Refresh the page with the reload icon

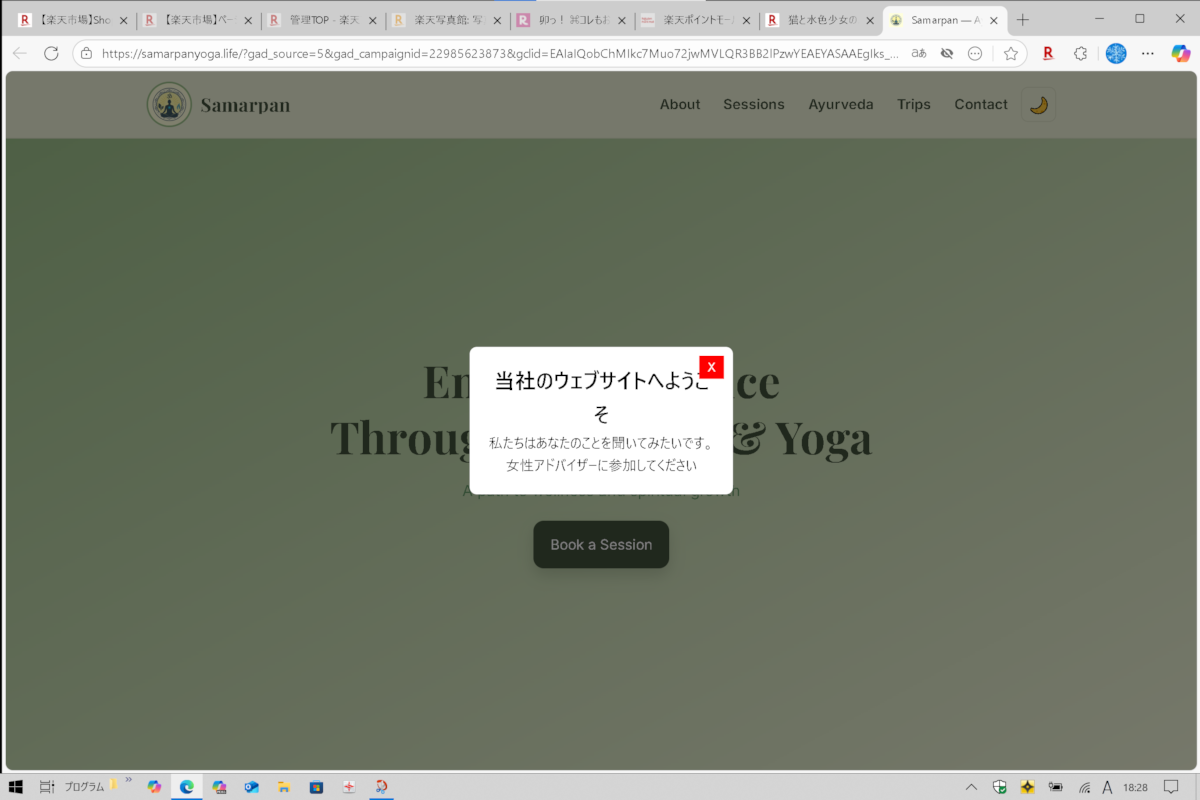pyautogui.click(x=51, y=54)
